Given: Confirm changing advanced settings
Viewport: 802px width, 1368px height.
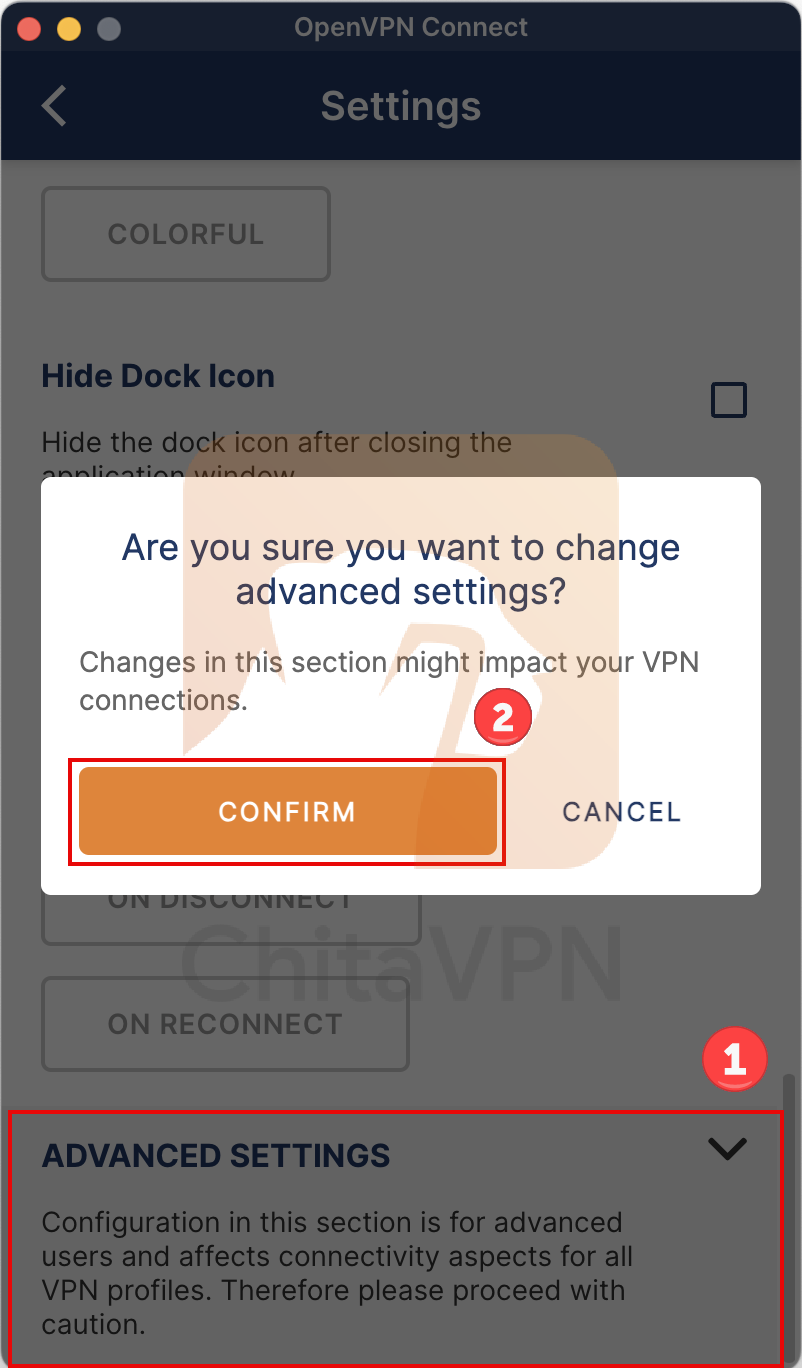Looking at the screenshot, I should [x=287, y=811].
